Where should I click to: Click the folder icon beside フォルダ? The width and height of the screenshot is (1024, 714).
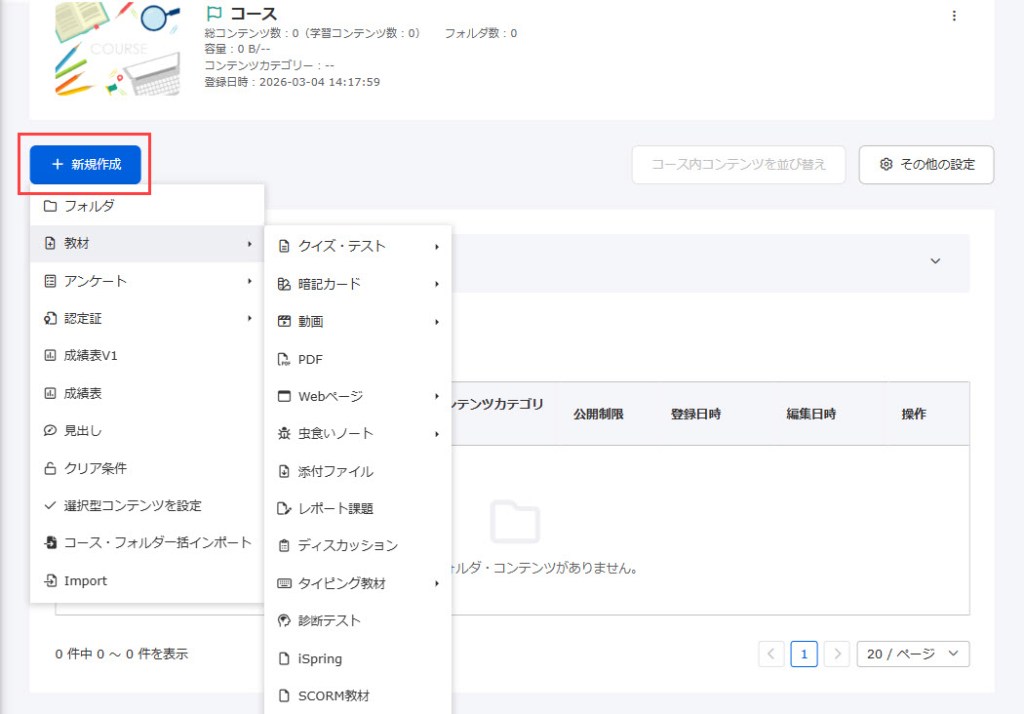click(x=50, y=206)
